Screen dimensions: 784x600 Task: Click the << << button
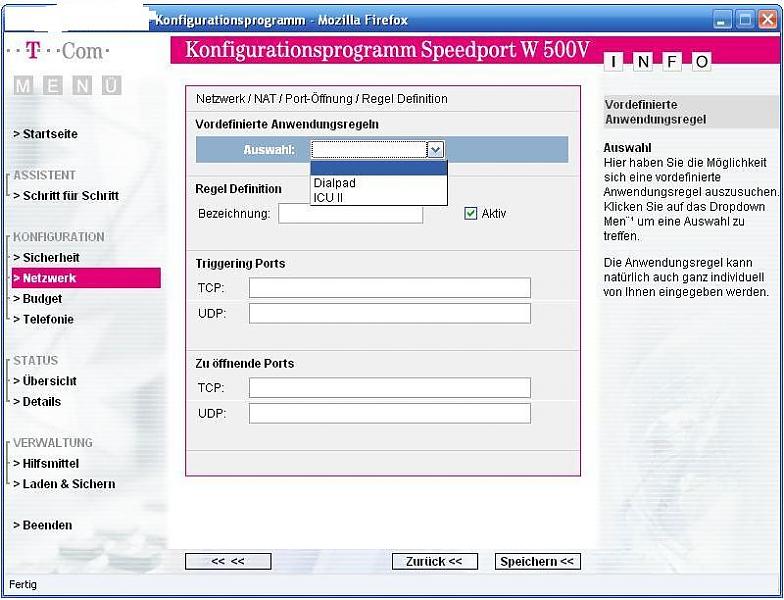(x=228, y=562)
